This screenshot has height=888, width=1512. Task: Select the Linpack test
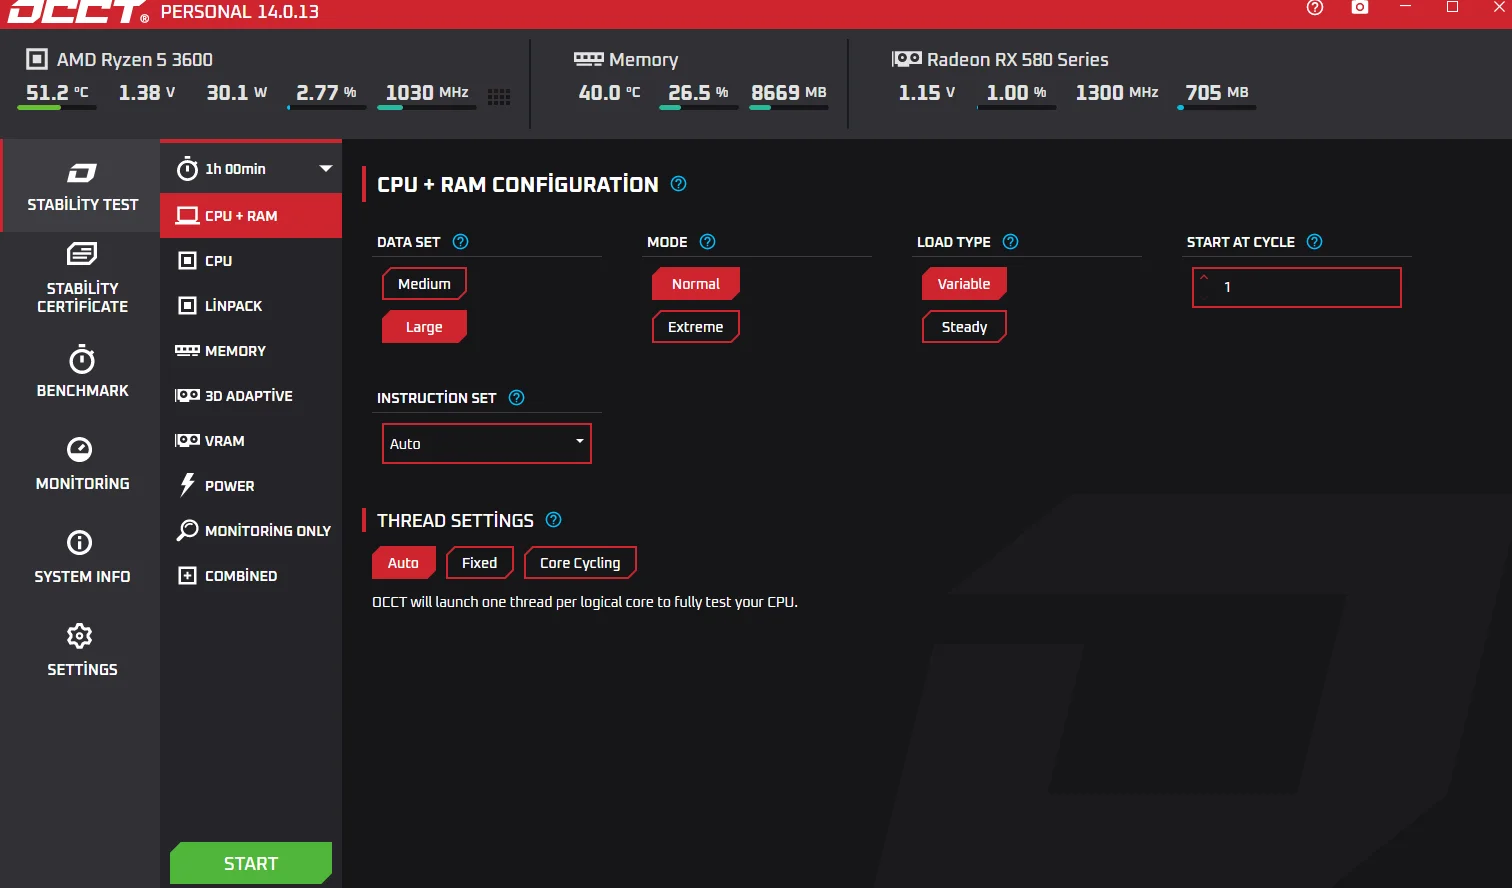point(251,306)
